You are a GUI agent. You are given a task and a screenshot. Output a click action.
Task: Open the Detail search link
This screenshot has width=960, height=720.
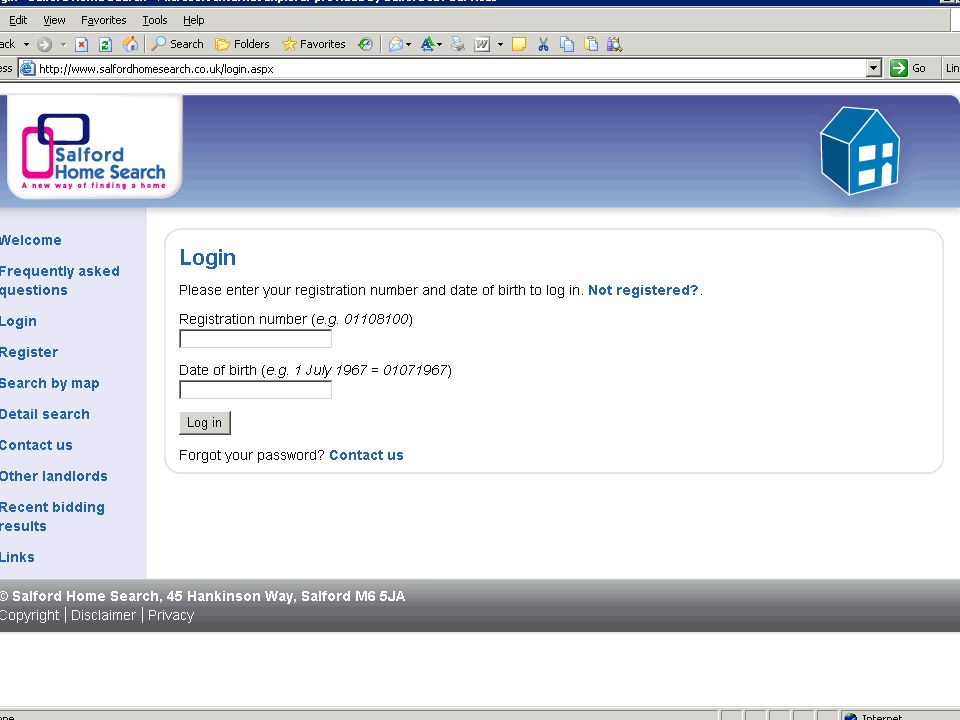(x=45, y=414)
